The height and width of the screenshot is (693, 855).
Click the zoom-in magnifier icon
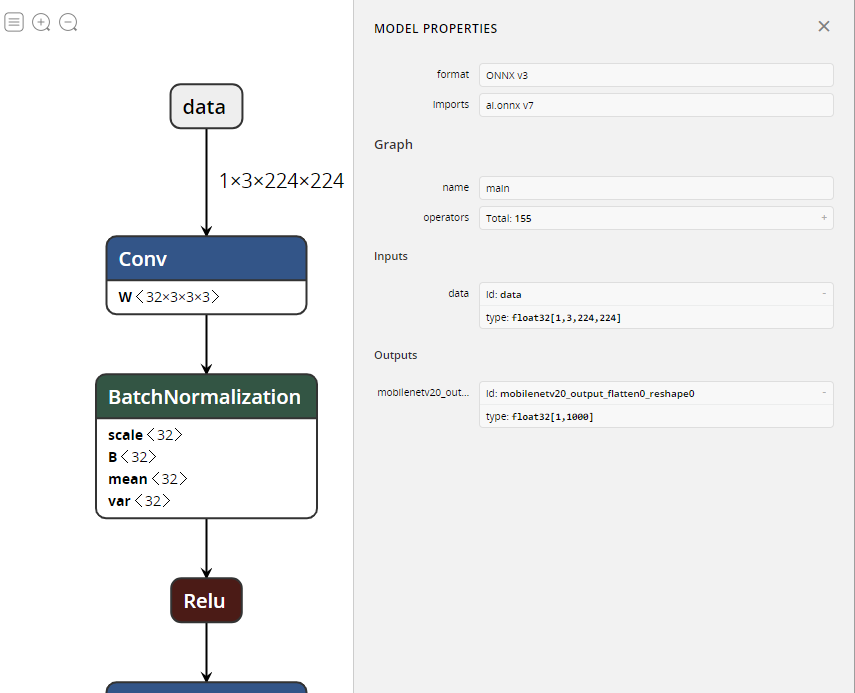pyautogui.click(x=41, y=21)
